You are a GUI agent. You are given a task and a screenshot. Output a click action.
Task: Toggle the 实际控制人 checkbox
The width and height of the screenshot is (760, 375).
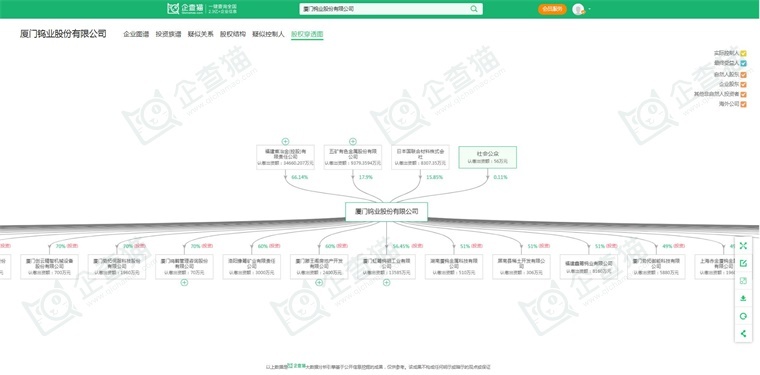tap(743, 53)
